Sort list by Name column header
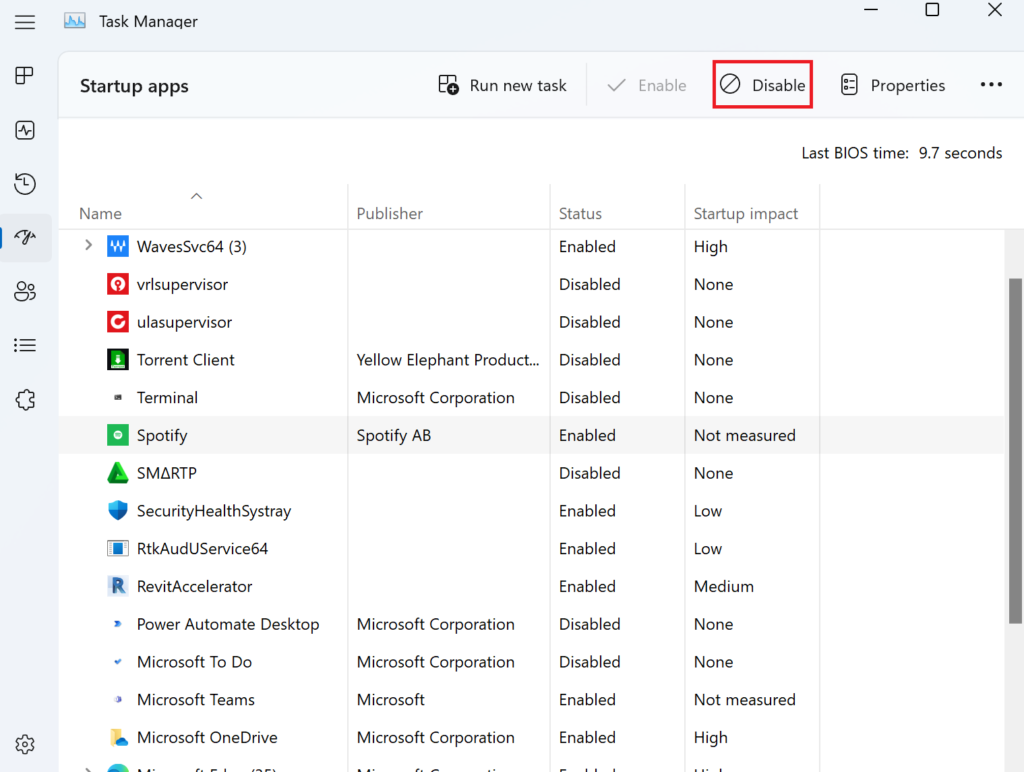This screenshot has height=772, width=1024. pos(100,213)
